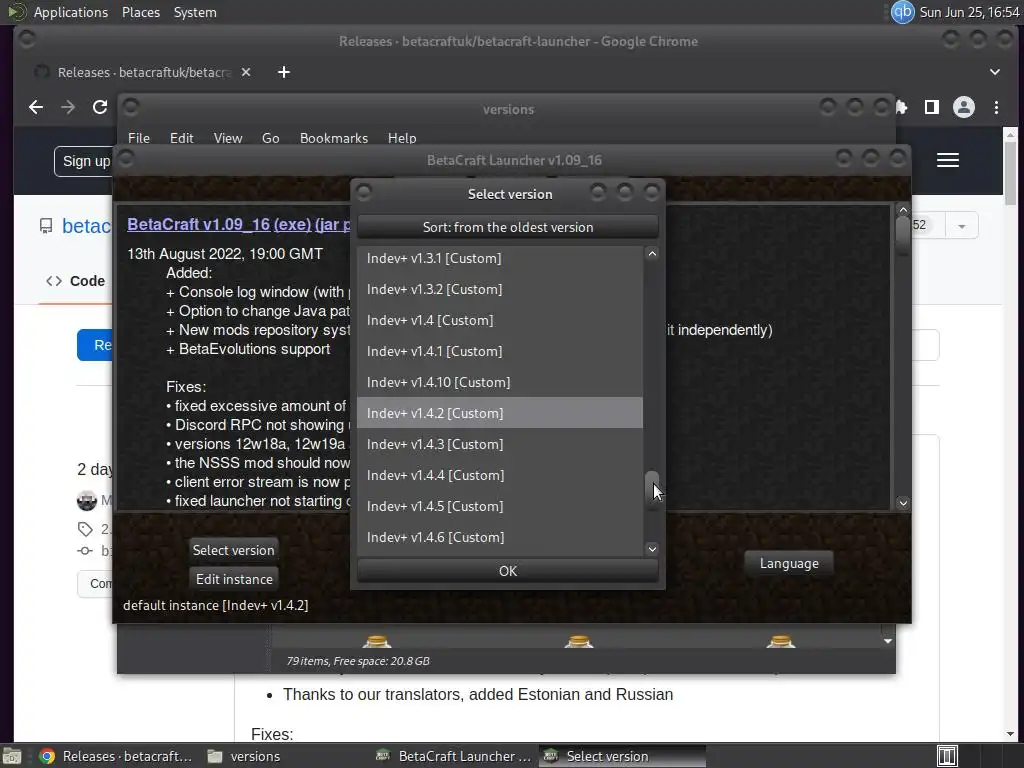
Task: Open new Chrome tab with plus icon
Action: coord(283,72)
